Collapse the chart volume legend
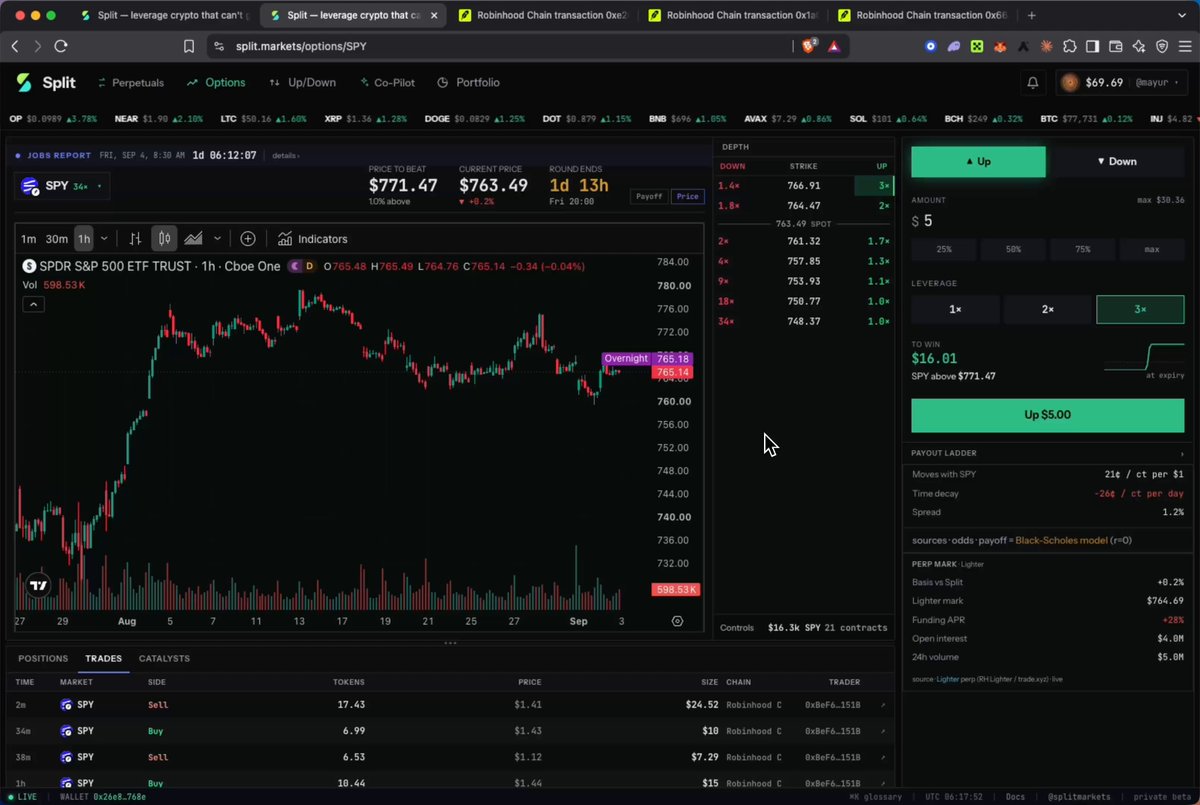The width and height of the screenshot is (1200, 805). (x=33, y=304)
